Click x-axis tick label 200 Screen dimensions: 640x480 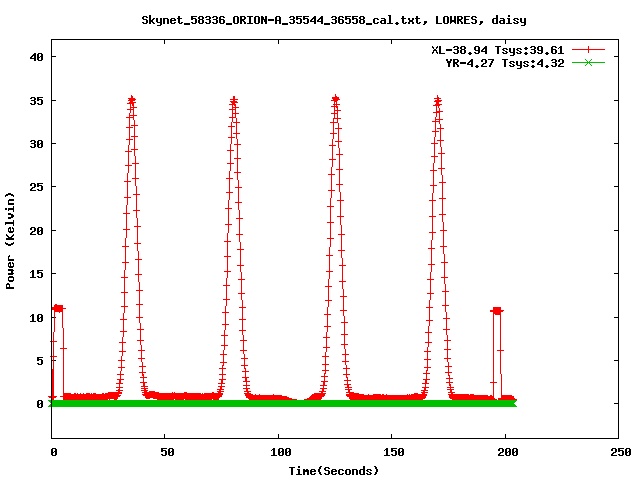click(x=507, y=452)
